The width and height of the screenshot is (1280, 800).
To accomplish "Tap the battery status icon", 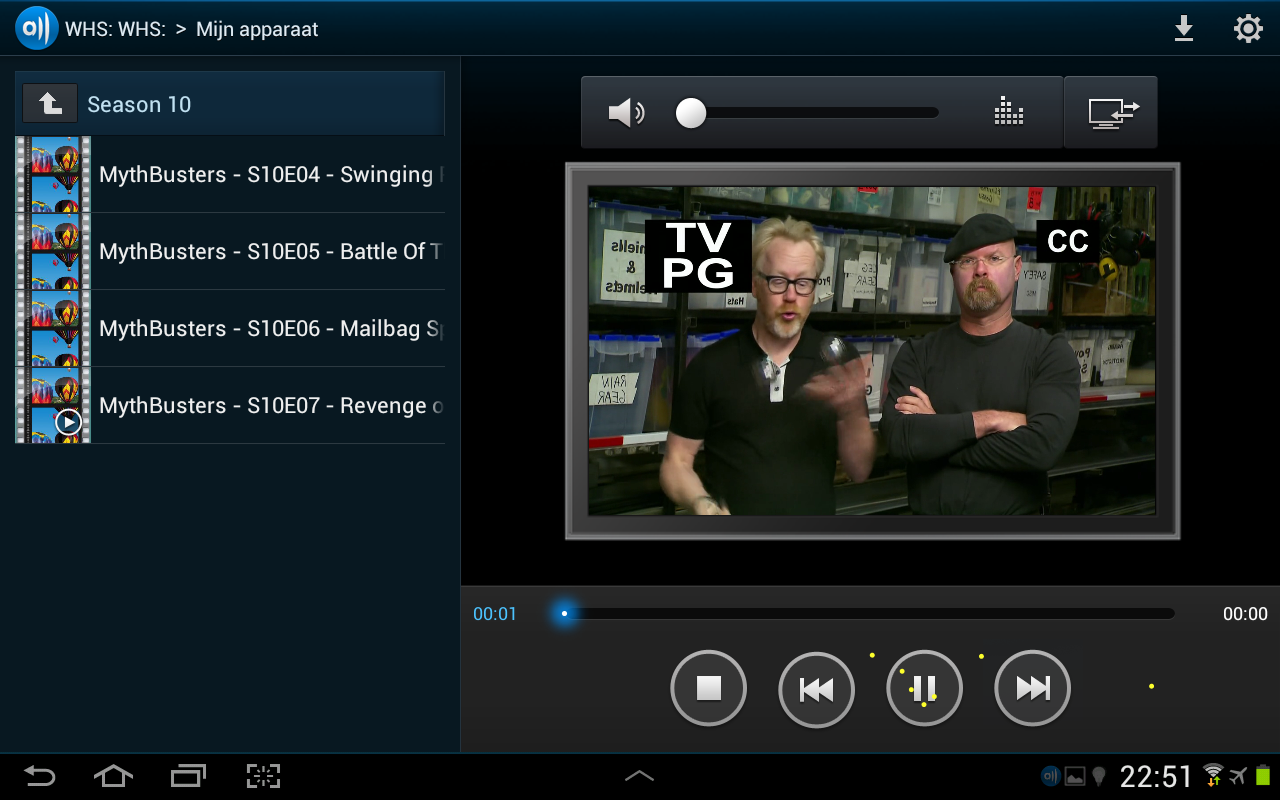I will pyautogui.click(x=1263, y=776).
